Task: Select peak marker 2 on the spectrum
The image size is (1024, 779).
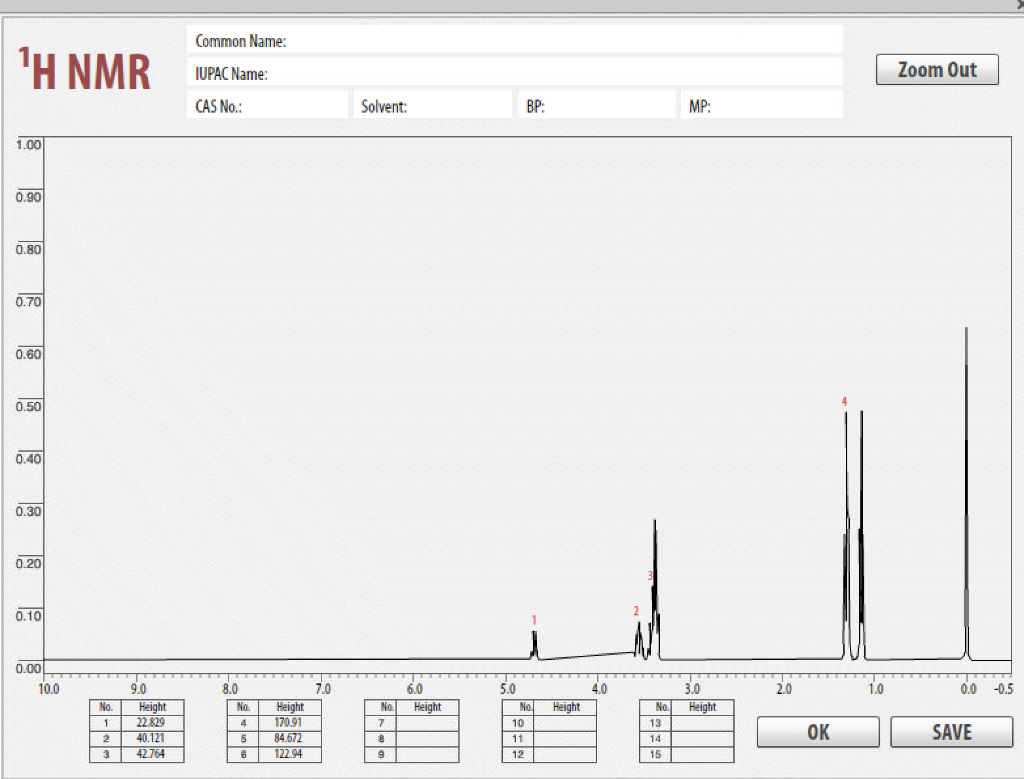Action: point(635,610)
